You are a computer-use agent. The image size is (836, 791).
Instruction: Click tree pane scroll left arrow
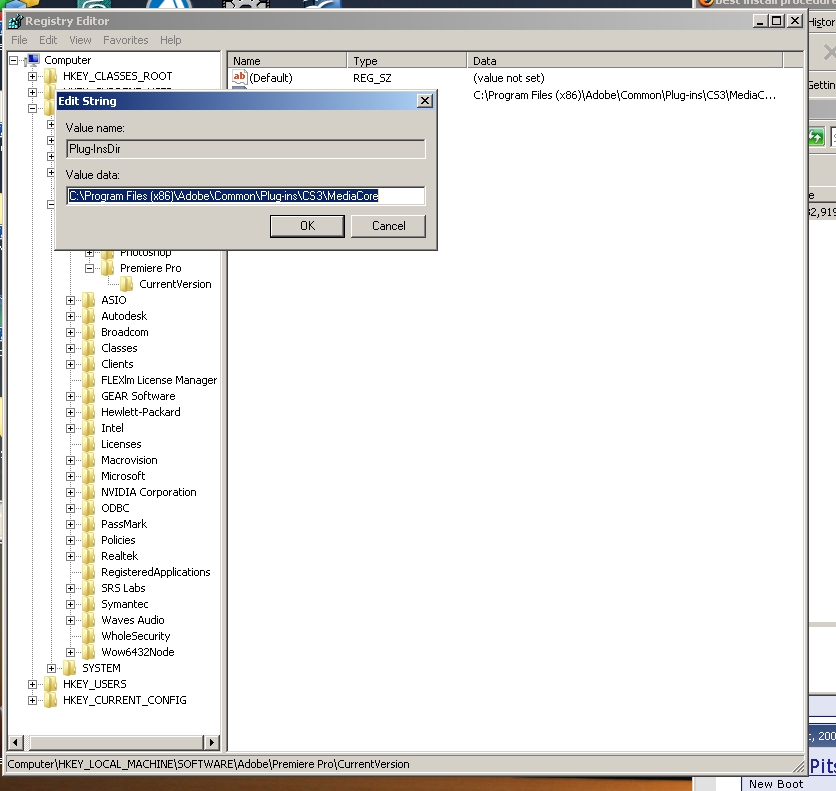pyautogui.click(x=15, y=742)
